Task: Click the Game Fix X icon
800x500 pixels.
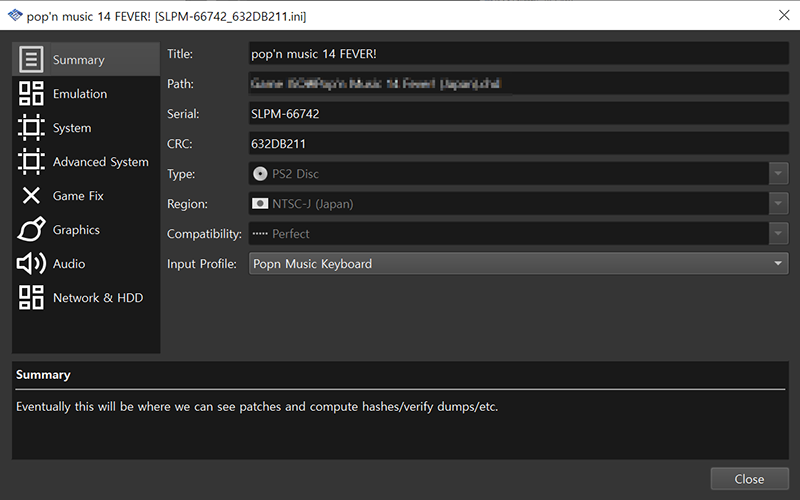Action: (31, 195)
